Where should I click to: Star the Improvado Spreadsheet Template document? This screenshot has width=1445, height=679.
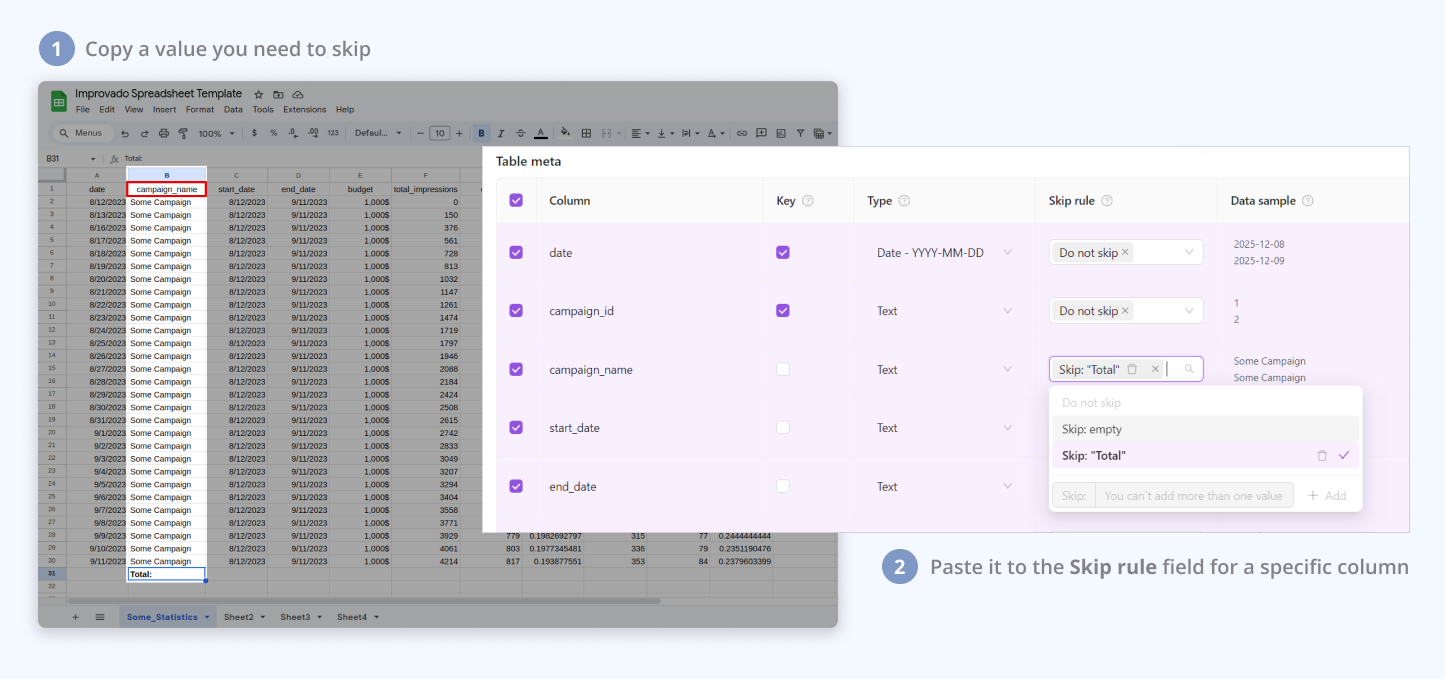point(259,94)
